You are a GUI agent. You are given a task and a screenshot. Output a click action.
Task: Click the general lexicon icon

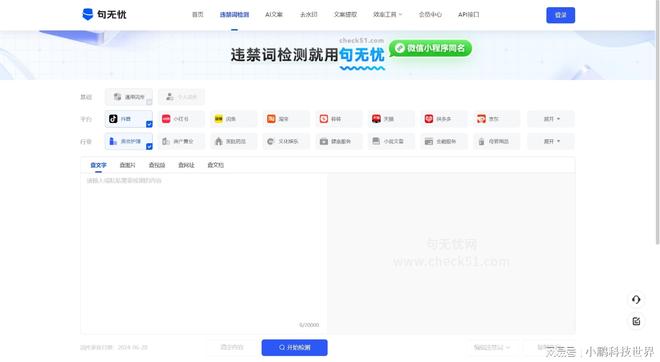click(x=117, y=97)
